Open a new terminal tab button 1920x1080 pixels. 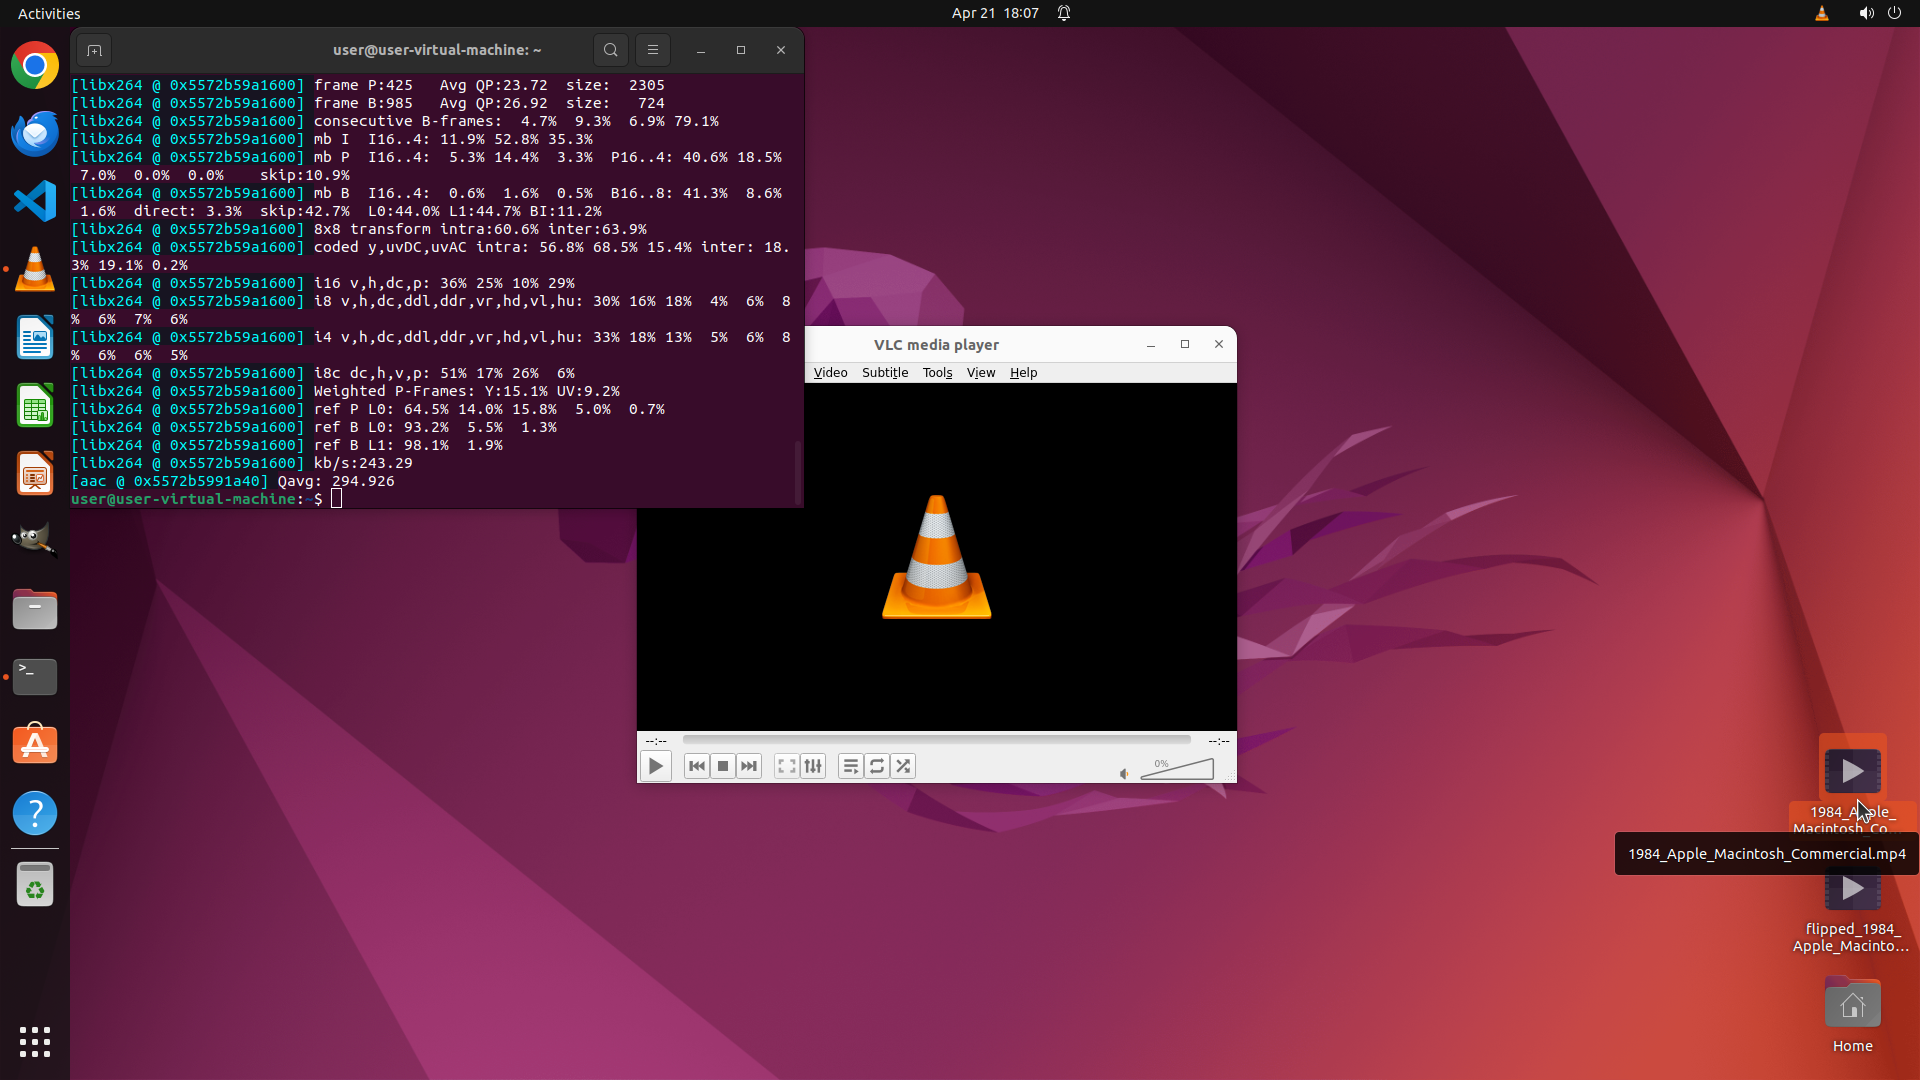[94, 50]
